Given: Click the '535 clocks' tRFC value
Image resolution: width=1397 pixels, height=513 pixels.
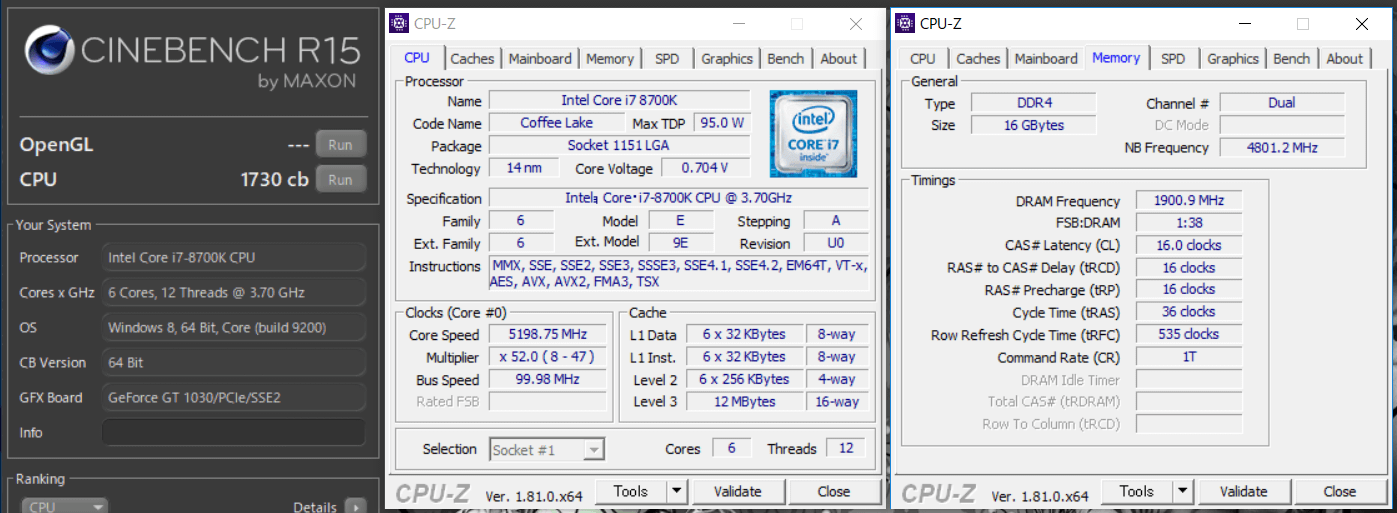Looking at the screenshot, I should coord(1189,335).
